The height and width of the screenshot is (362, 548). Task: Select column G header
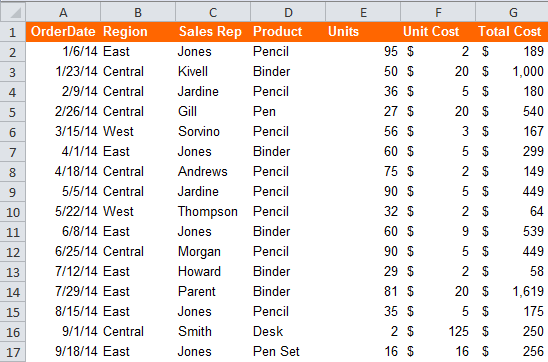[x=512, y=12]
